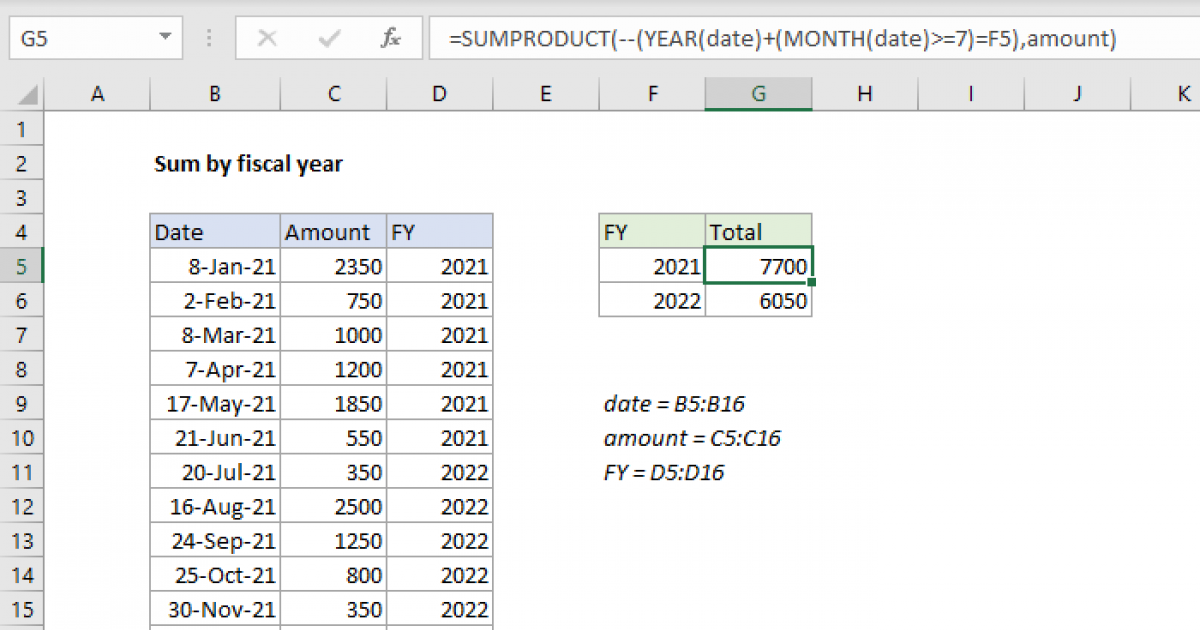Click the Insert Function (fx) icon
The width and height of the screenshot is (1200, 630).
point(390,38)
